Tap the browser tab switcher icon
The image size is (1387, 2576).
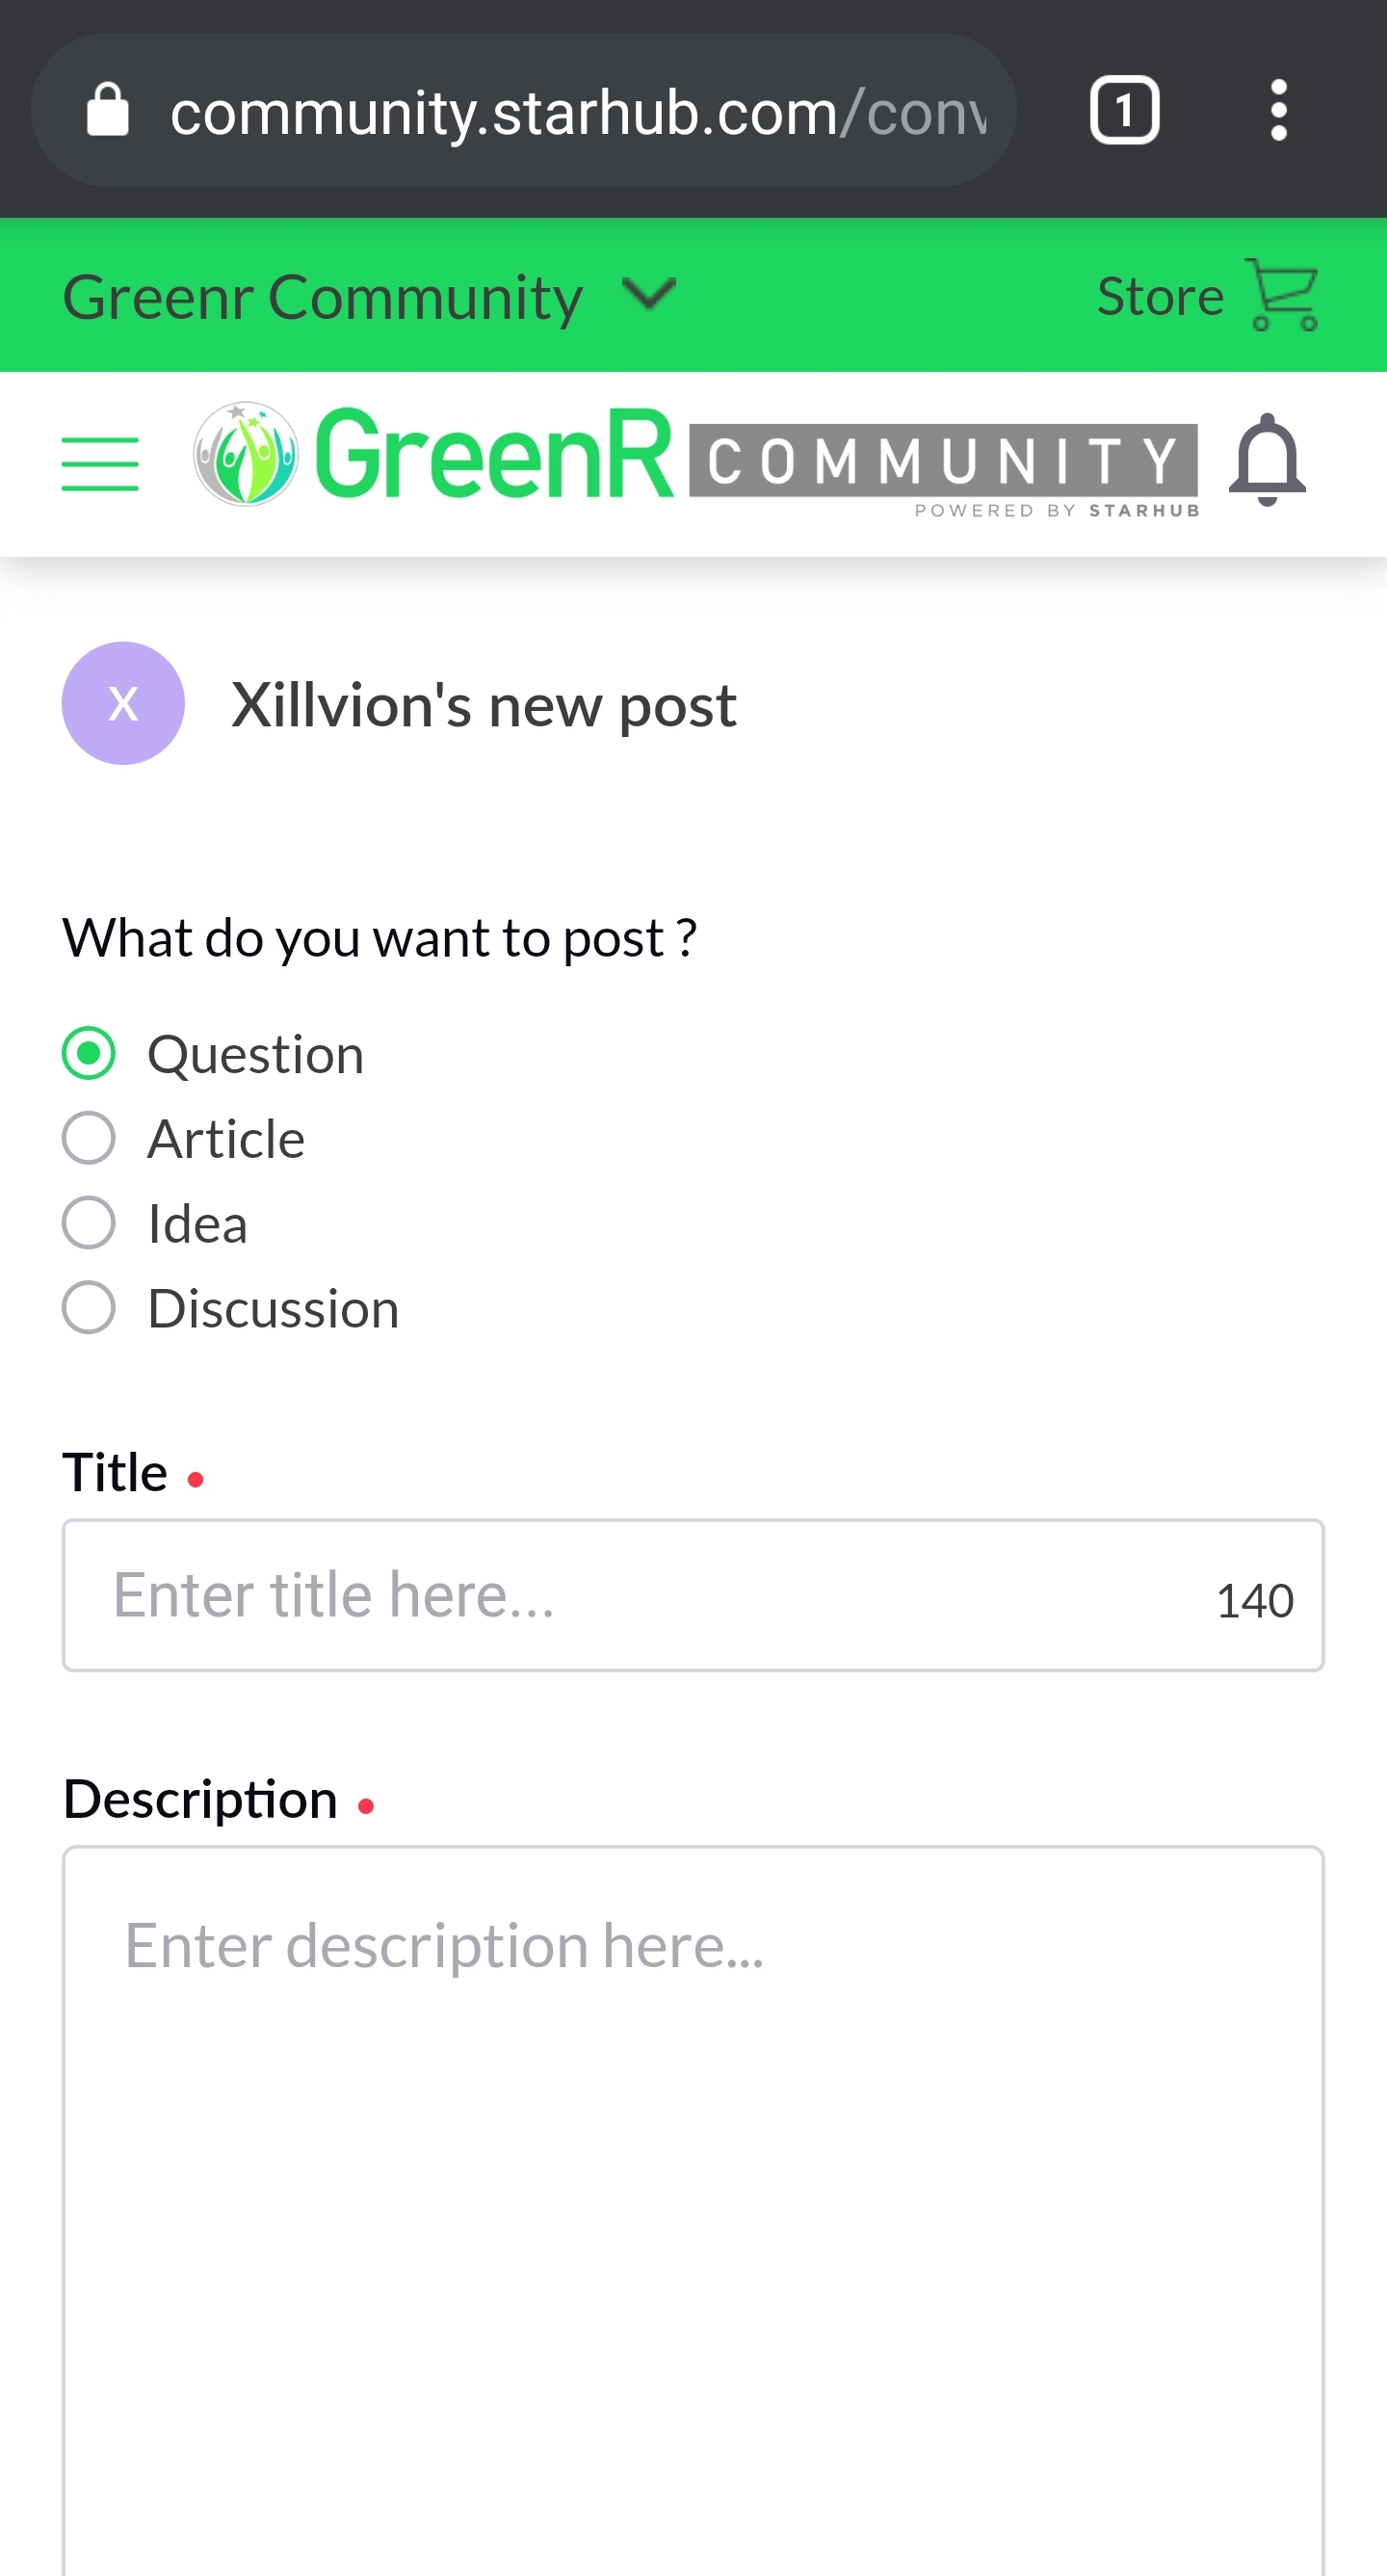tap(1124, 110)
